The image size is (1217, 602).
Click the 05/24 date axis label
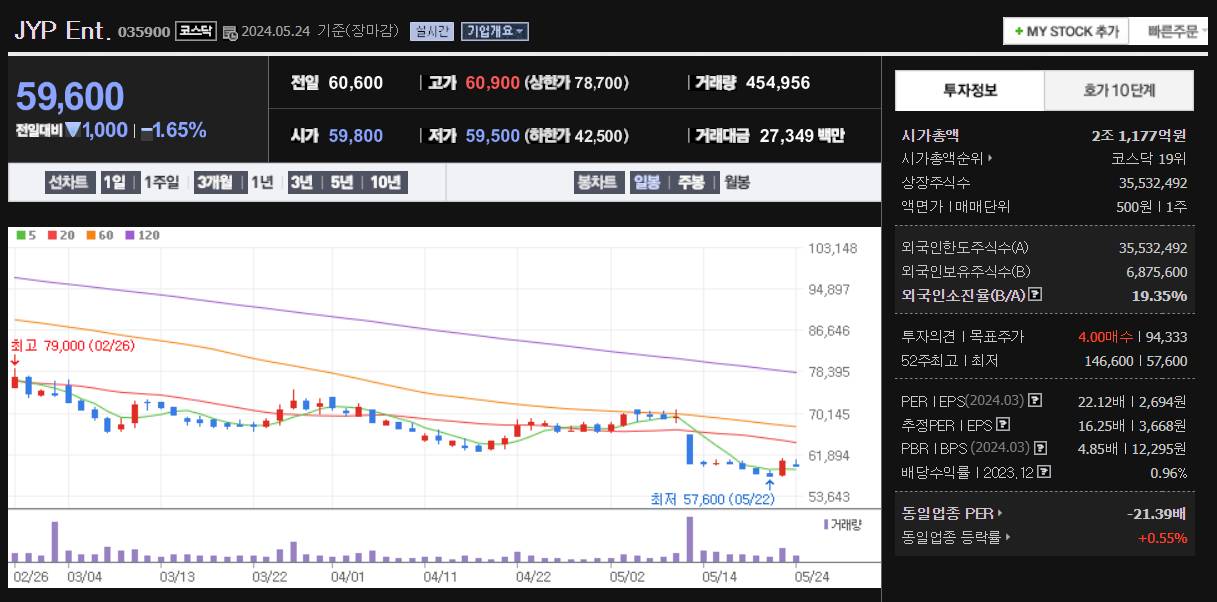[x=811, y=577]
